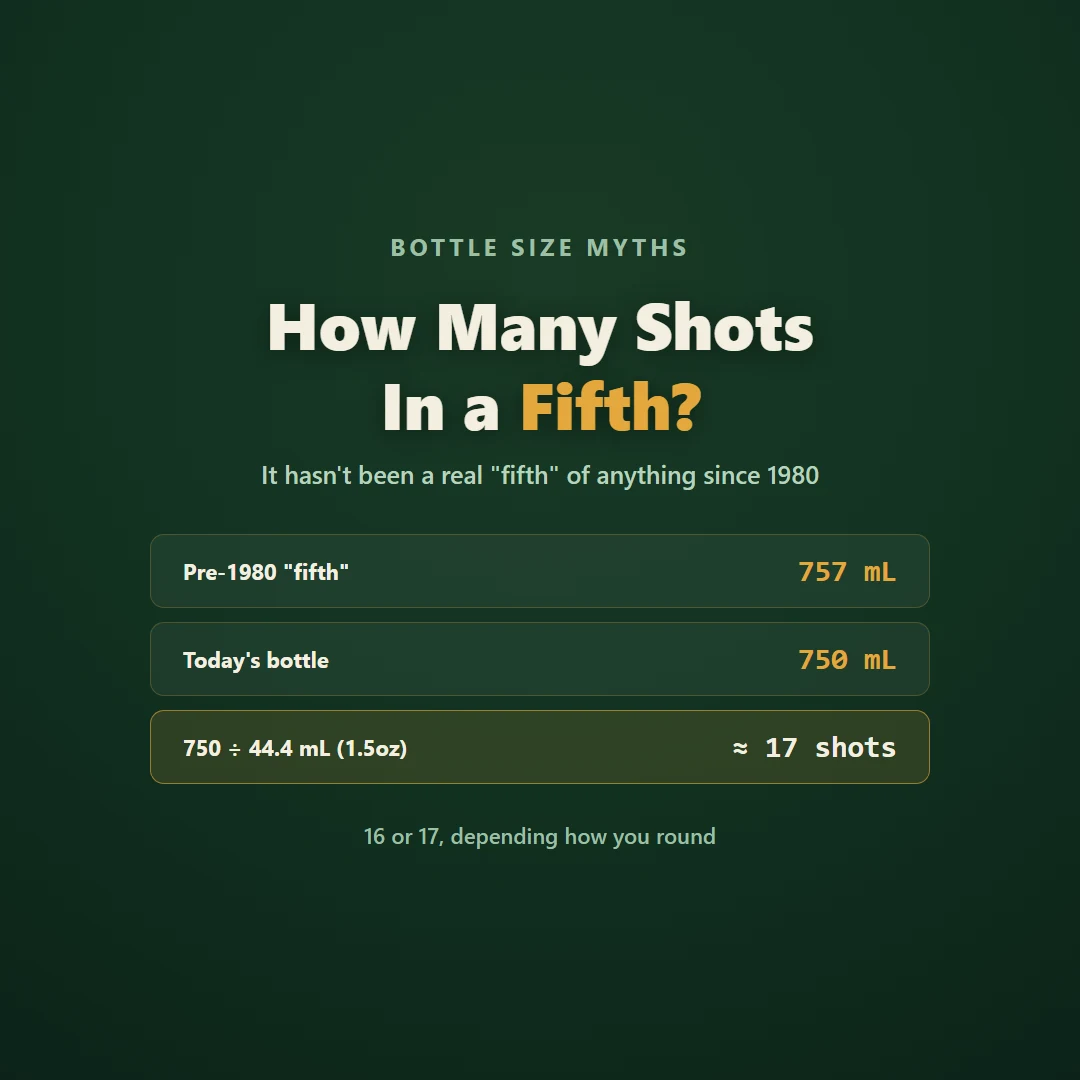Click the "Pre-1980 "fifth"" label text
The height and width of the screenshot is (1080, 1080).
click(266, 572)
